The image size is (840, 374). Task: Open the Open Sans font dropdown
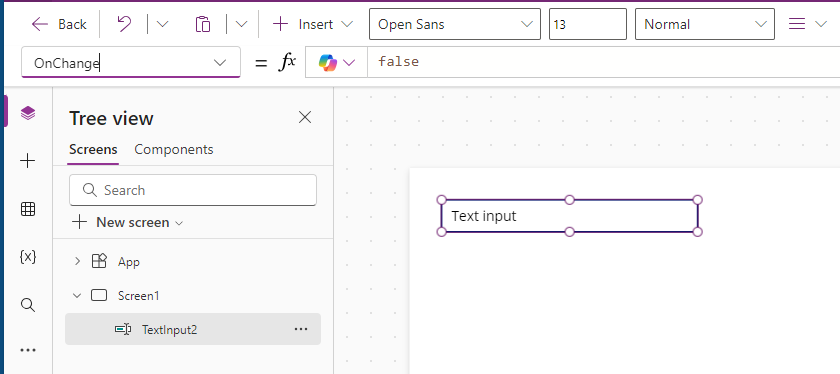(455, 24)
